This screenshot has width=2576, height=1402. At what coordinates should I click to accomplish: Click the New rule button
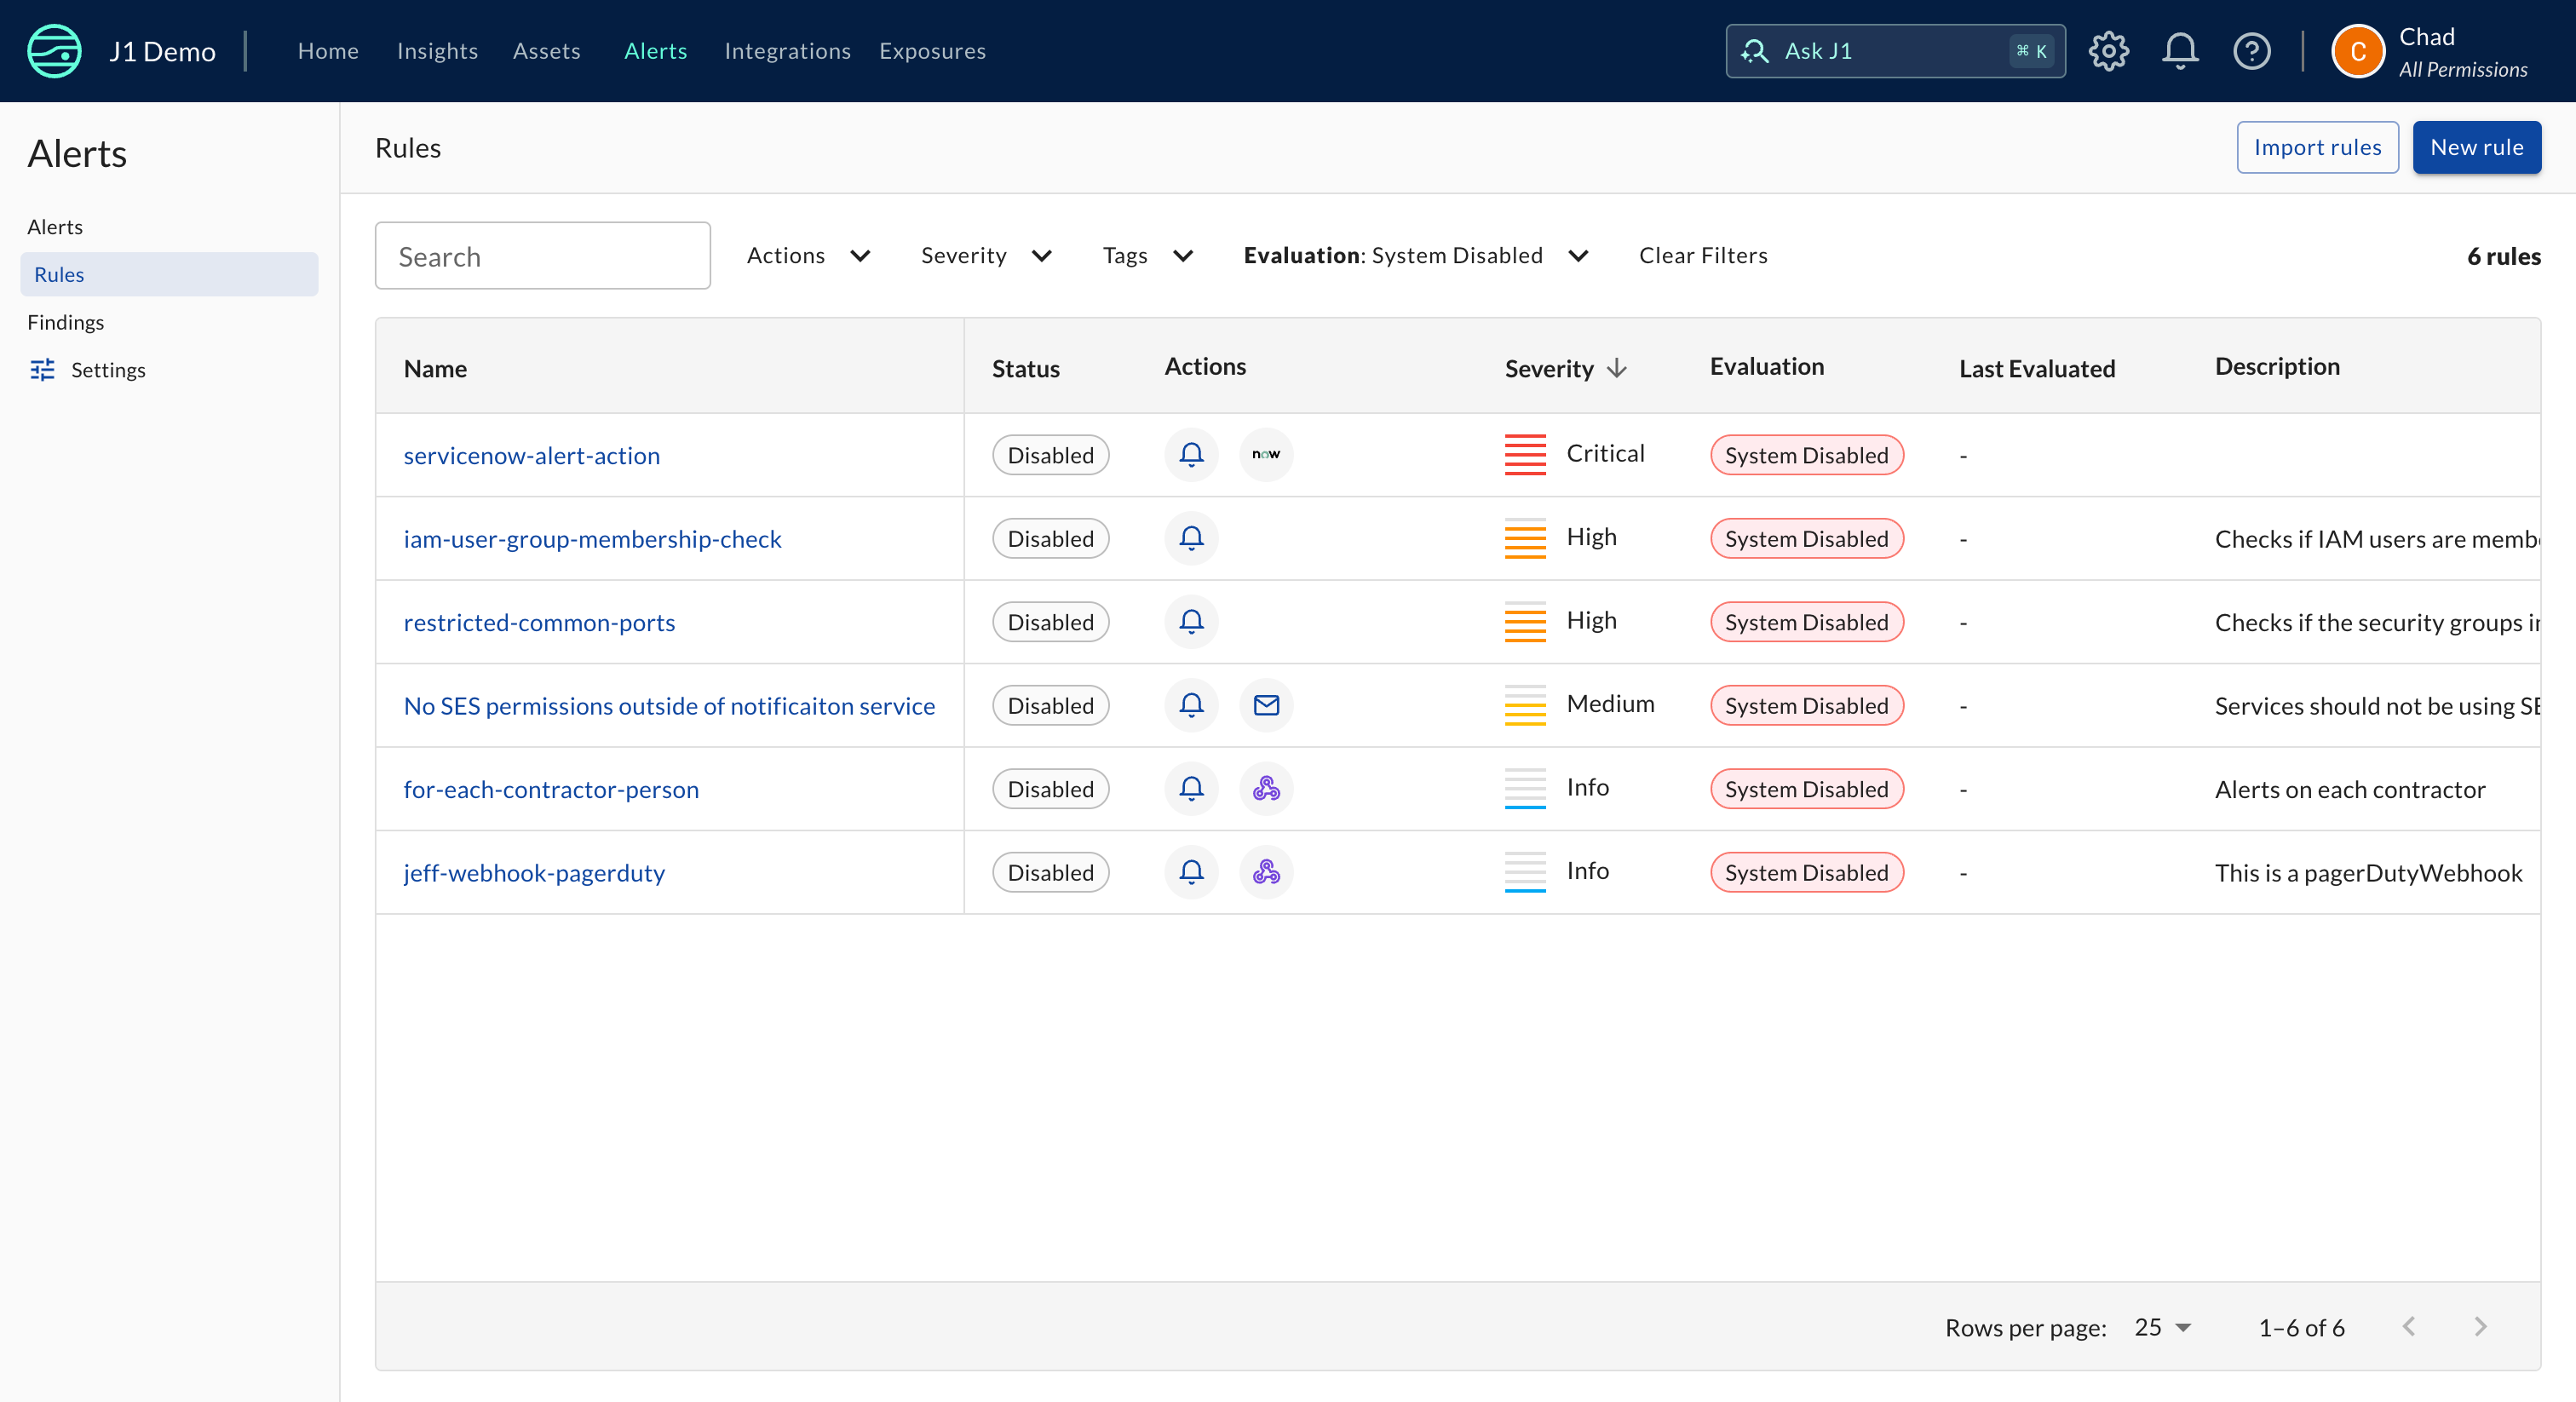2476,147
